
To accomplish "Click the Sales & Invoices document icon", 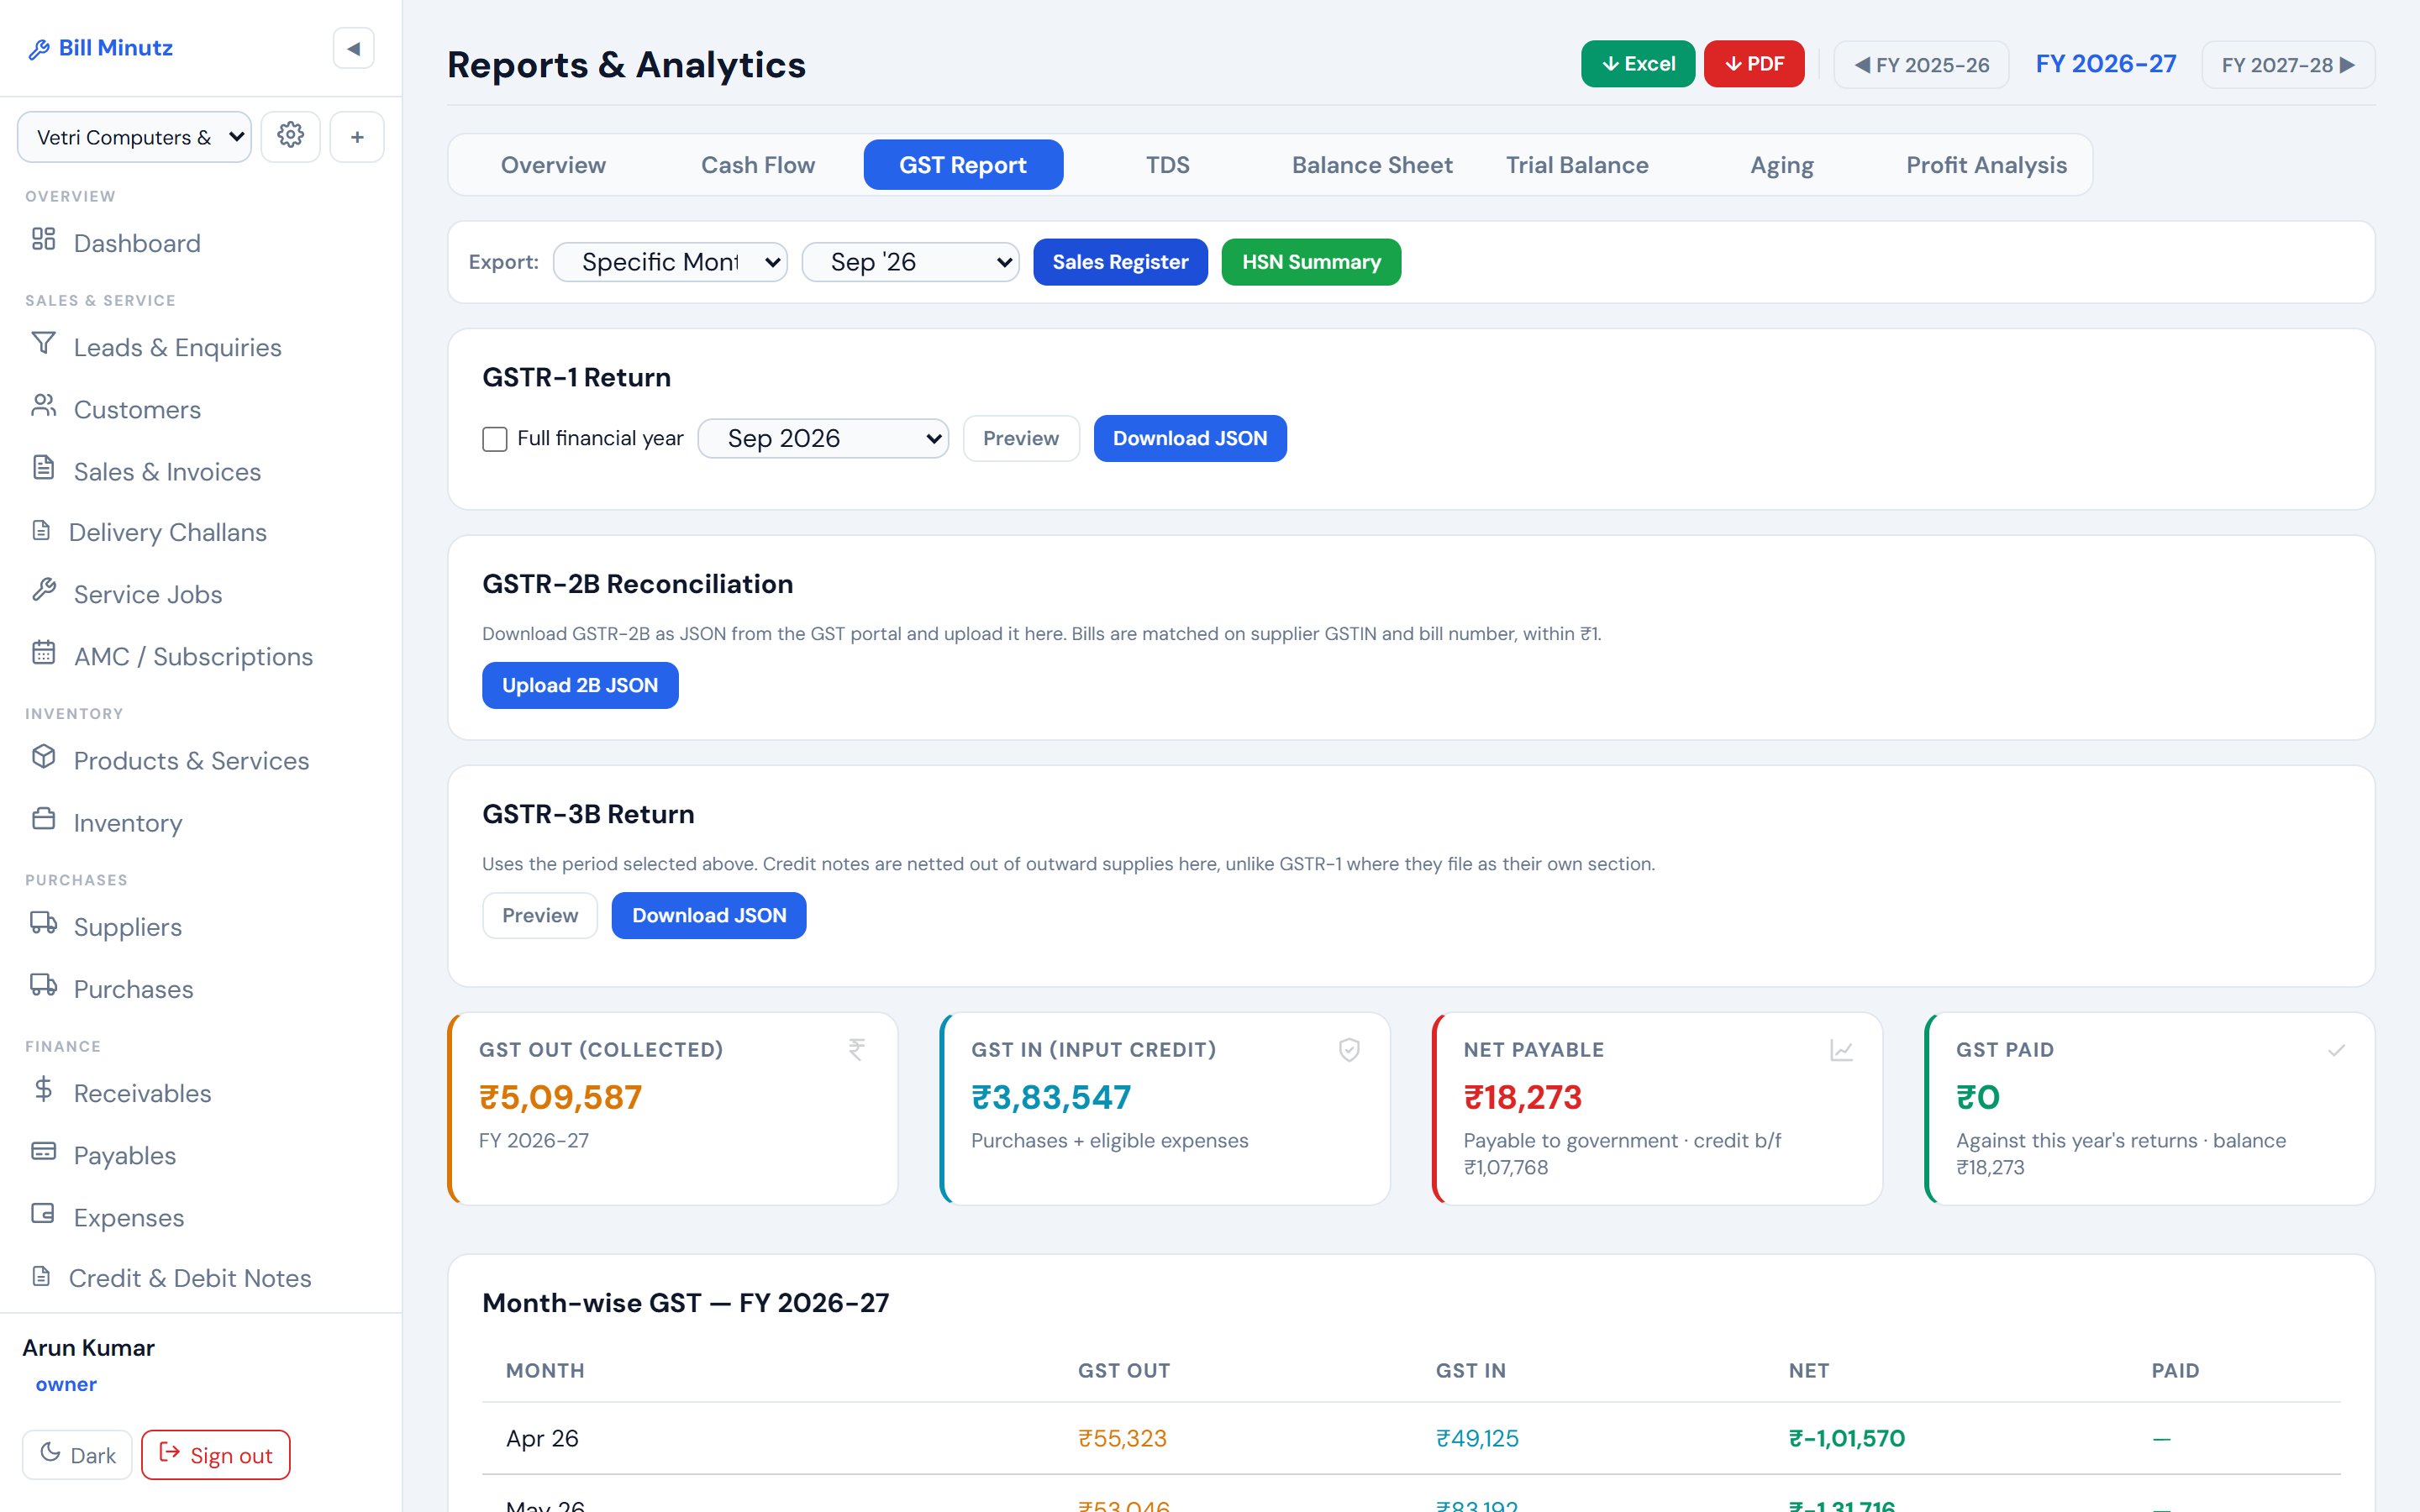I will pos(43,467).
